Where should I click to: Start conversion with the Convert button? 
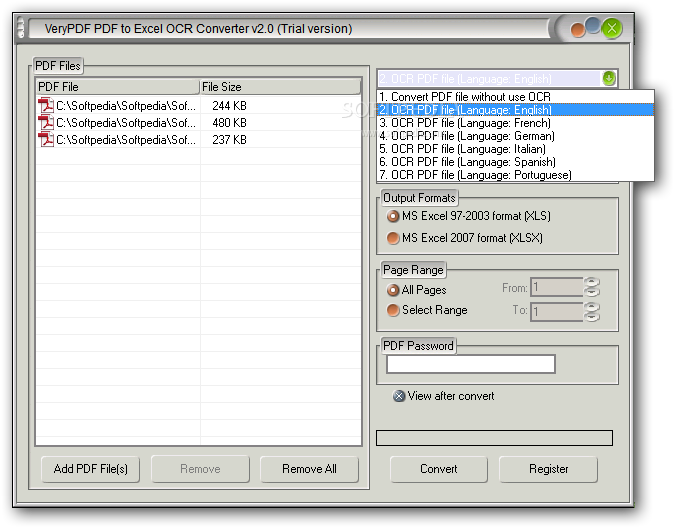click(x=439, y=469)
